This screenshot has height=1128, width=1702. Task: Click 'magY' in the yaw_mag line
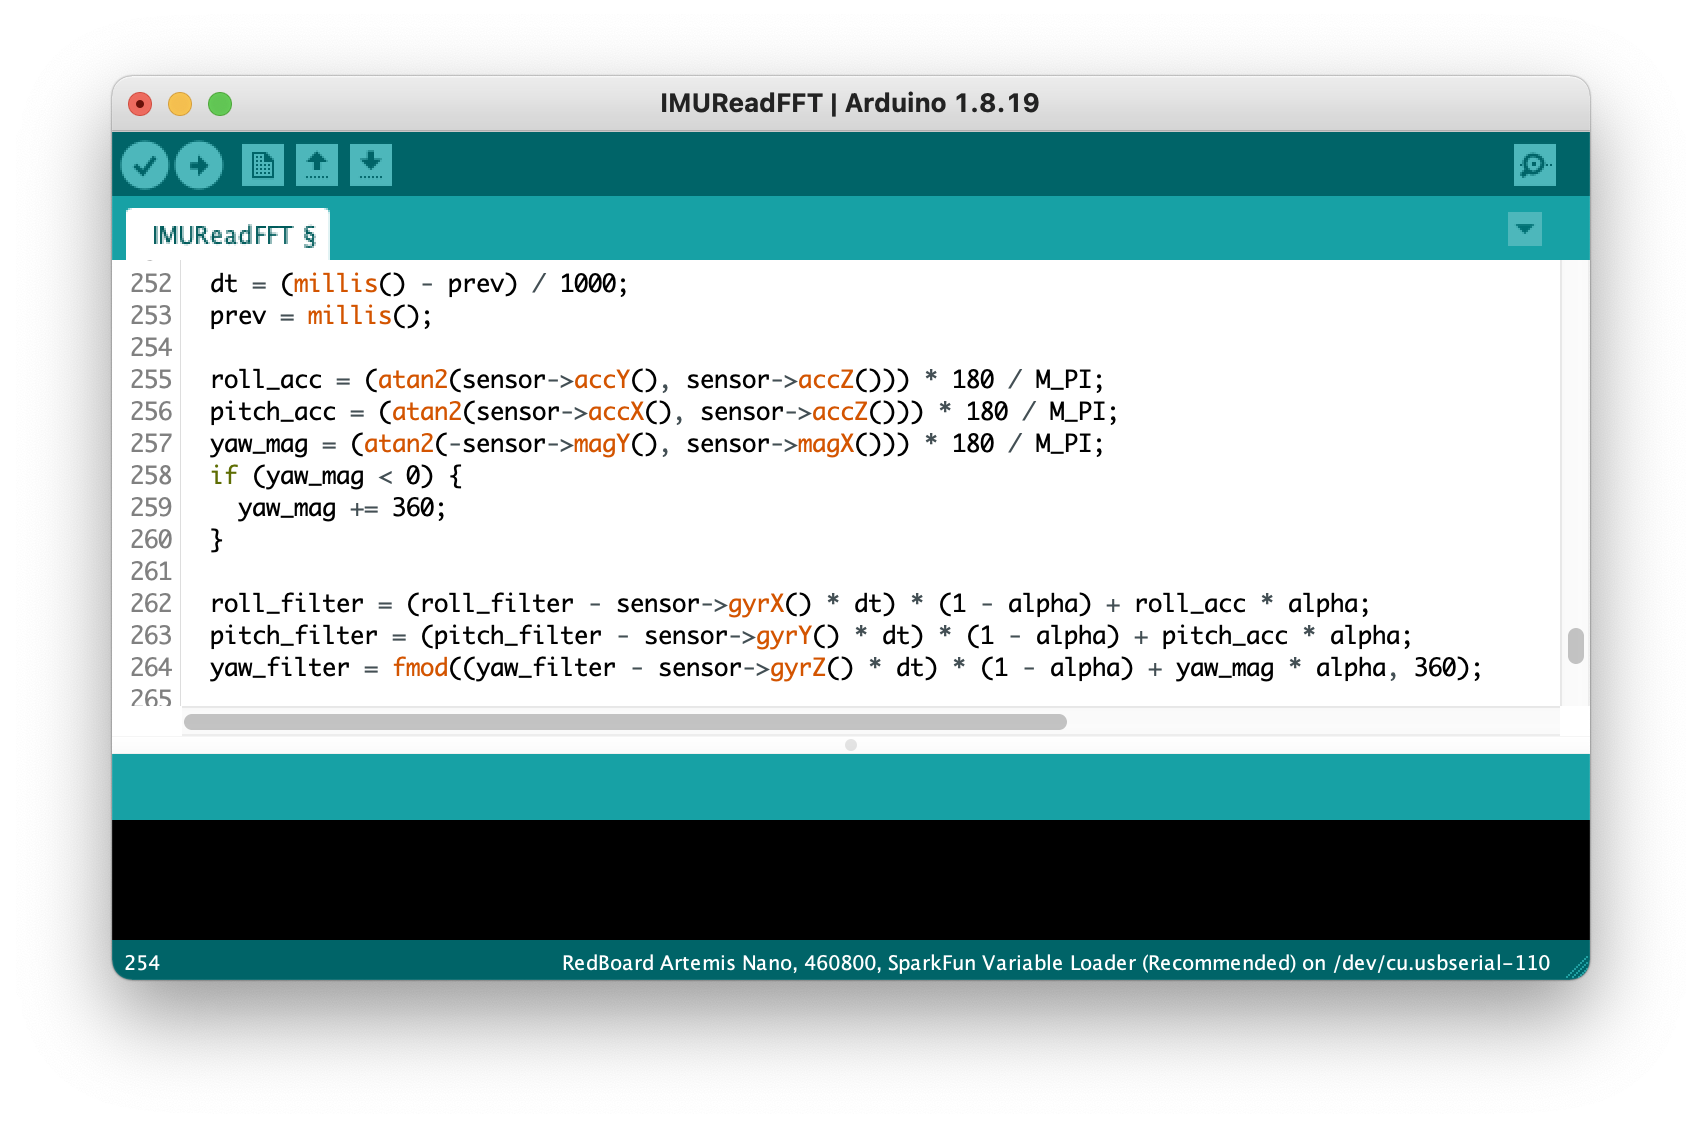click(x=602, y=444)
